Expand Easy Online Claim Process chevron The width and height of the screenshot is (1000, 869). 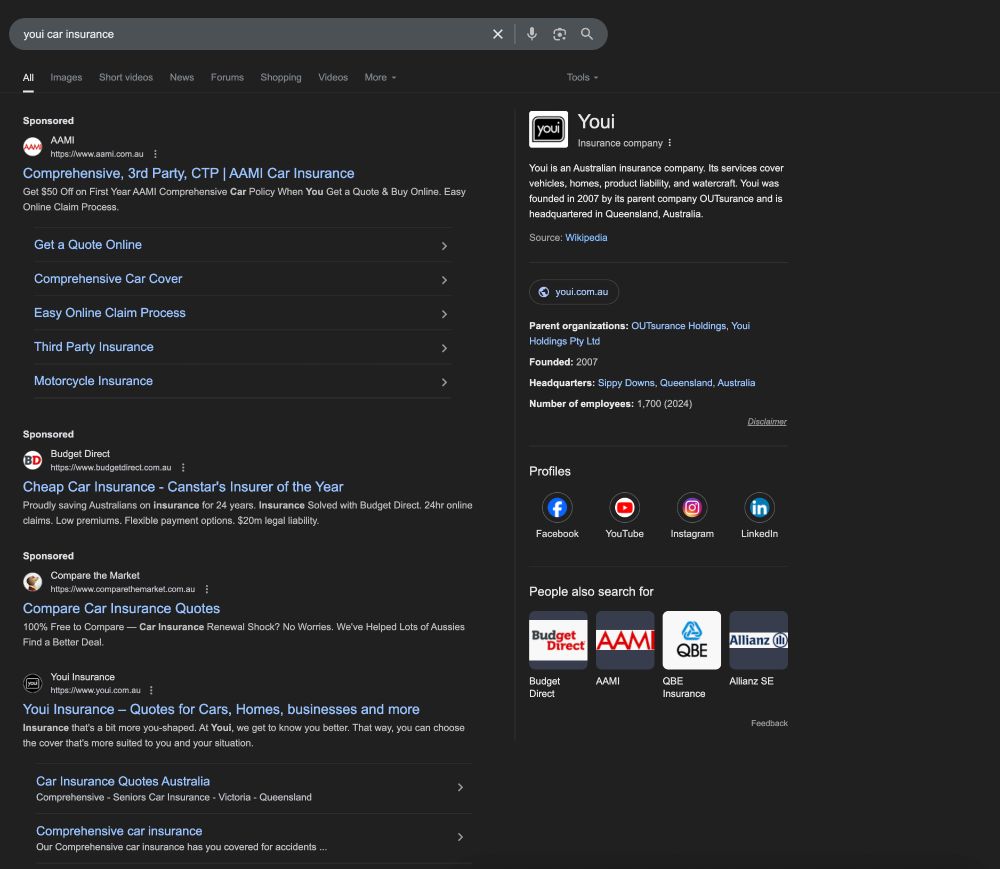pos(445,314)
